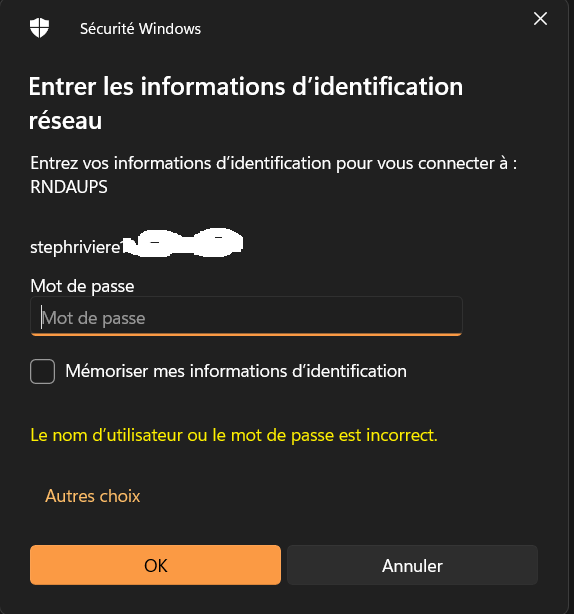Image resolution: width=574 pixels, height=614 pixels.
Task: Click the Entrez vos informations description line
Action: 273,163
